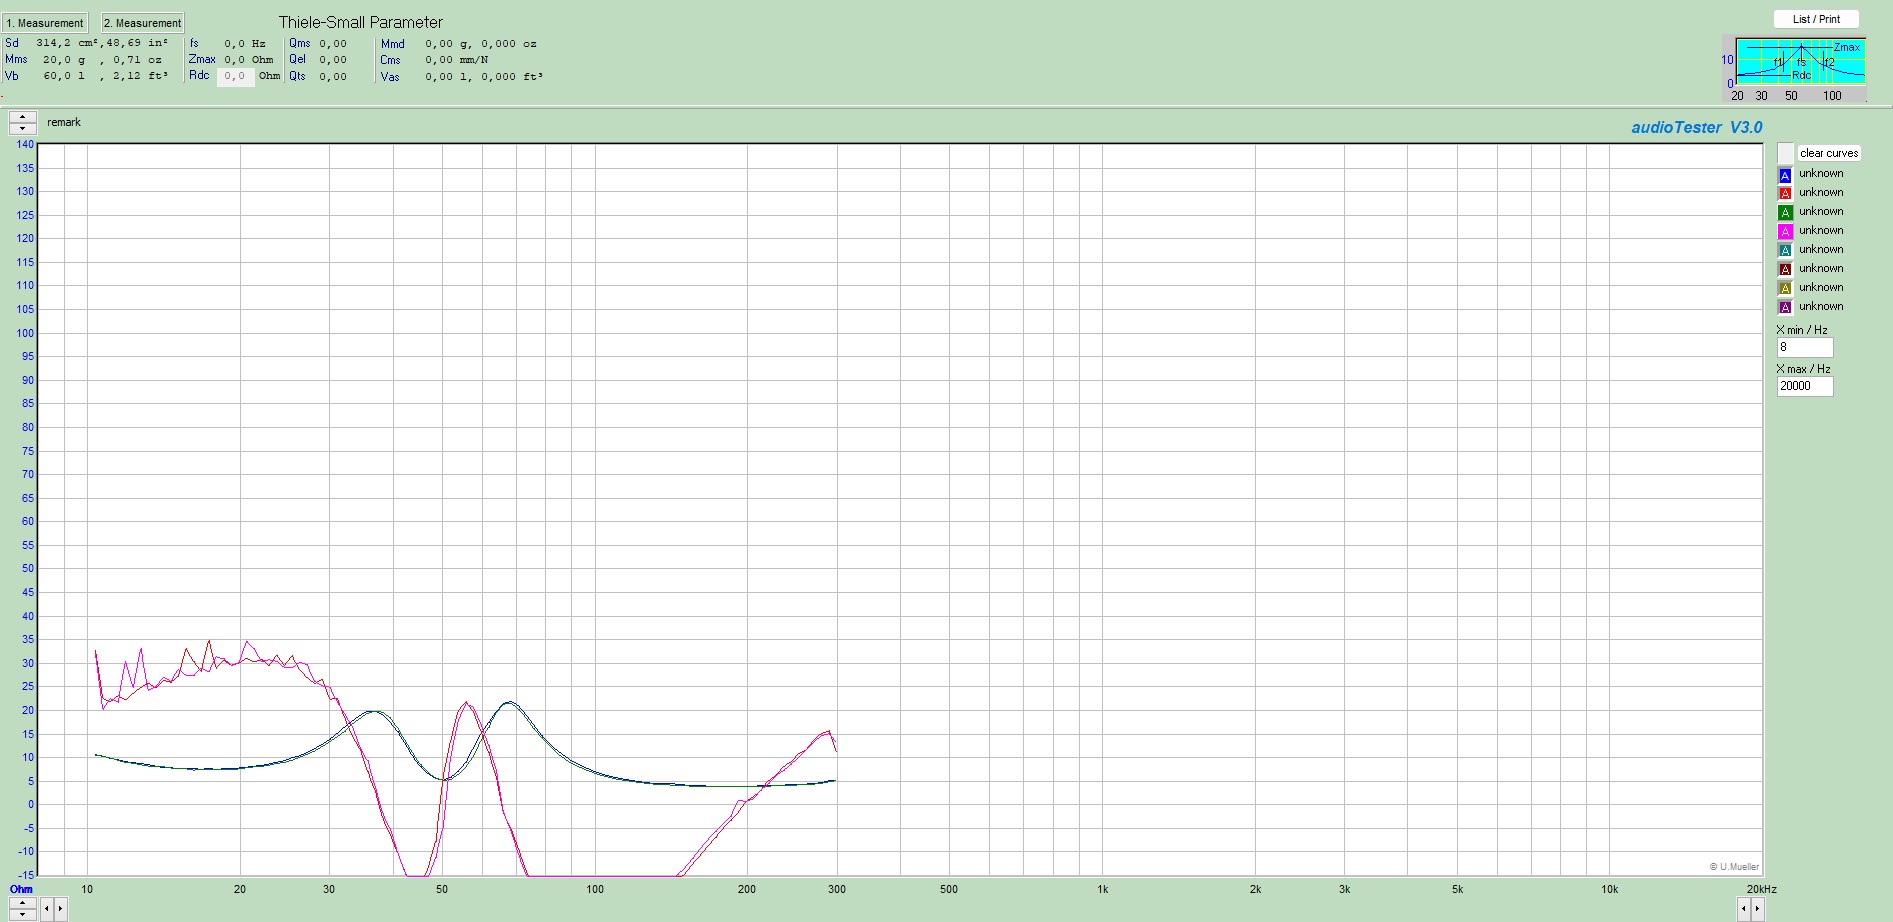Click the down arrow under the Ohm label
This screenshot has height=922, width=1893.
[21, 914]
